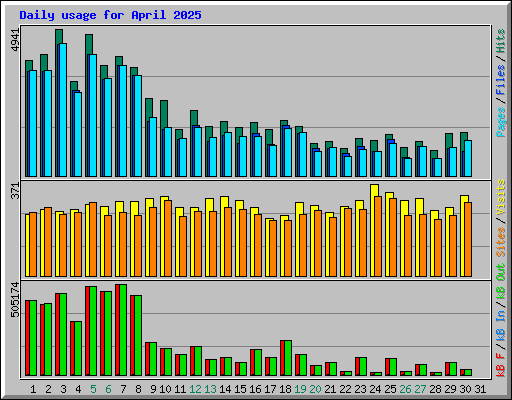512x400 pixels.
Task: Click the 'Visits' legend label
Action: point(500,197)
